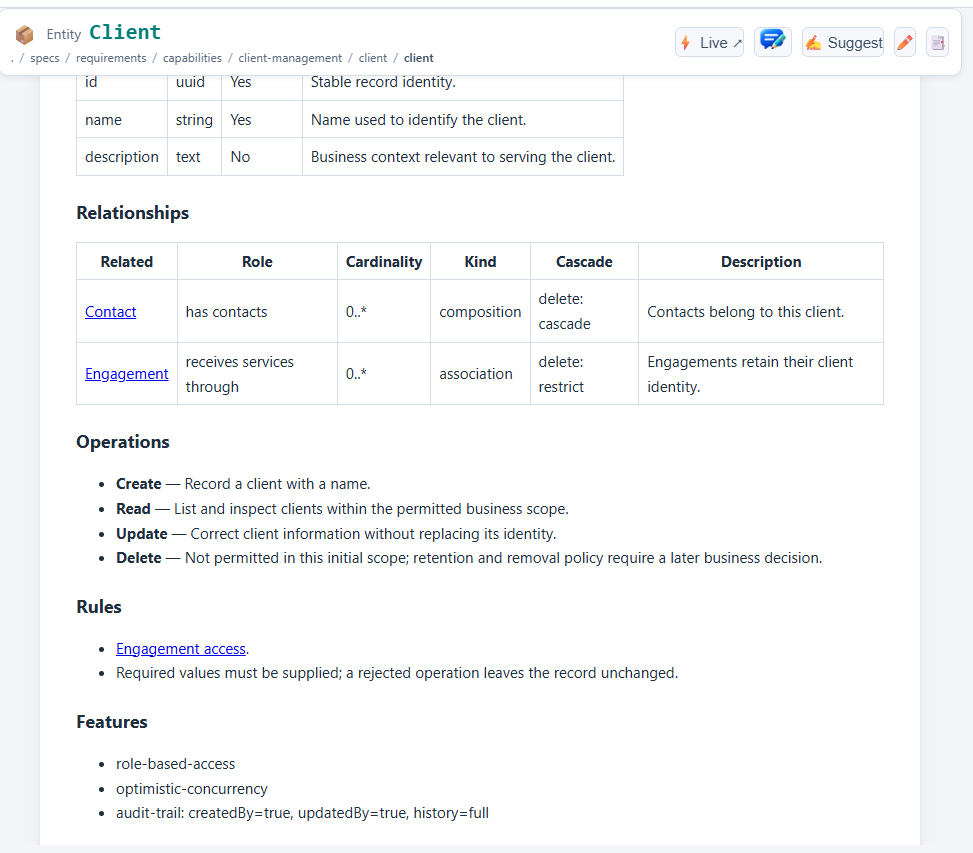The width and height of the screenshot is (973, 853).
Task: Click the 'name' attribute cell
Action: pos(122,120)
